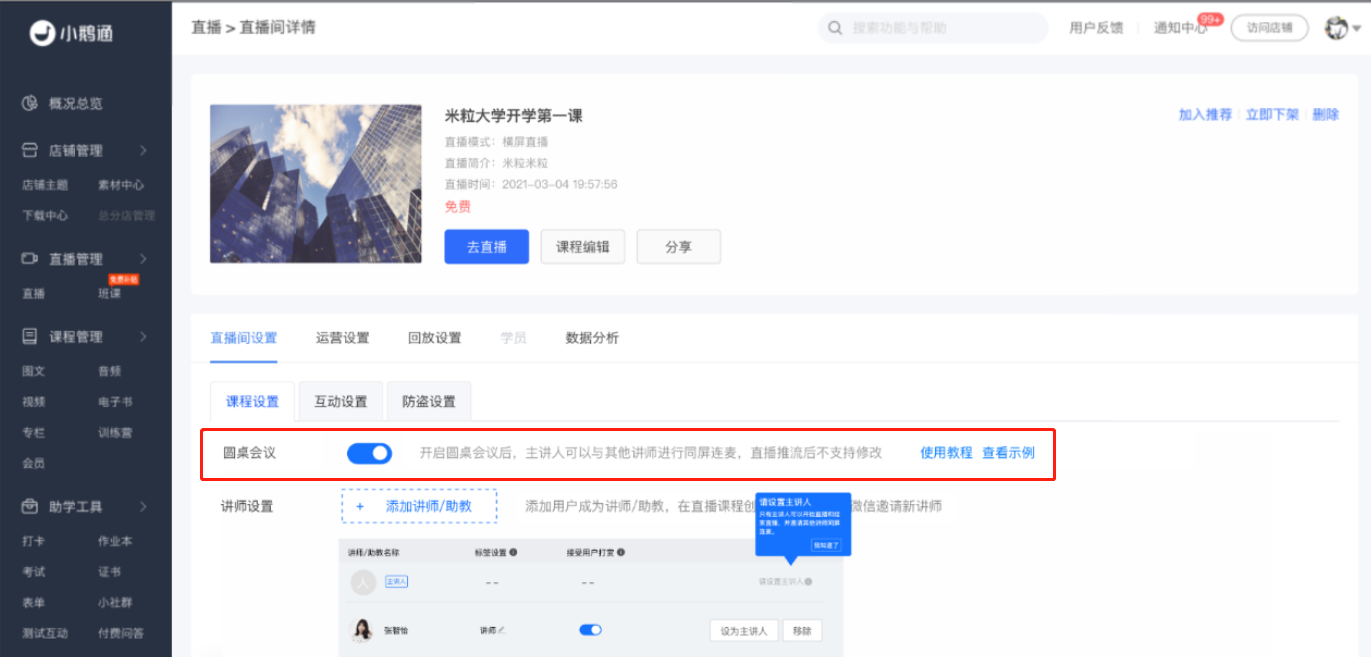Viewport: 1371px width, 657px height.
Task: Click the 访问店铺 button
Action: [1269, 28]
